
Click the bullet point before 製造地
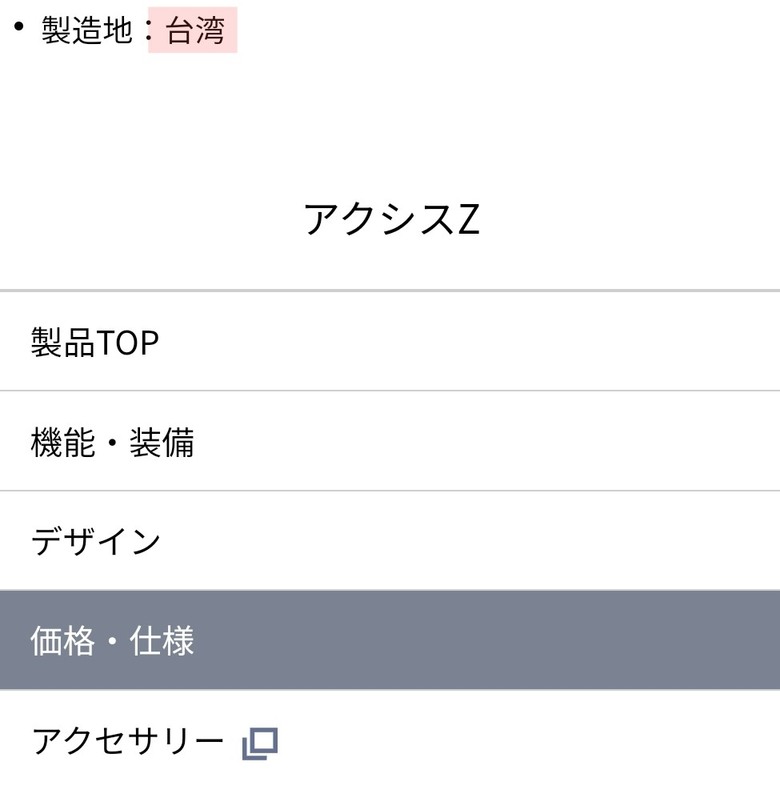[18, 27]
